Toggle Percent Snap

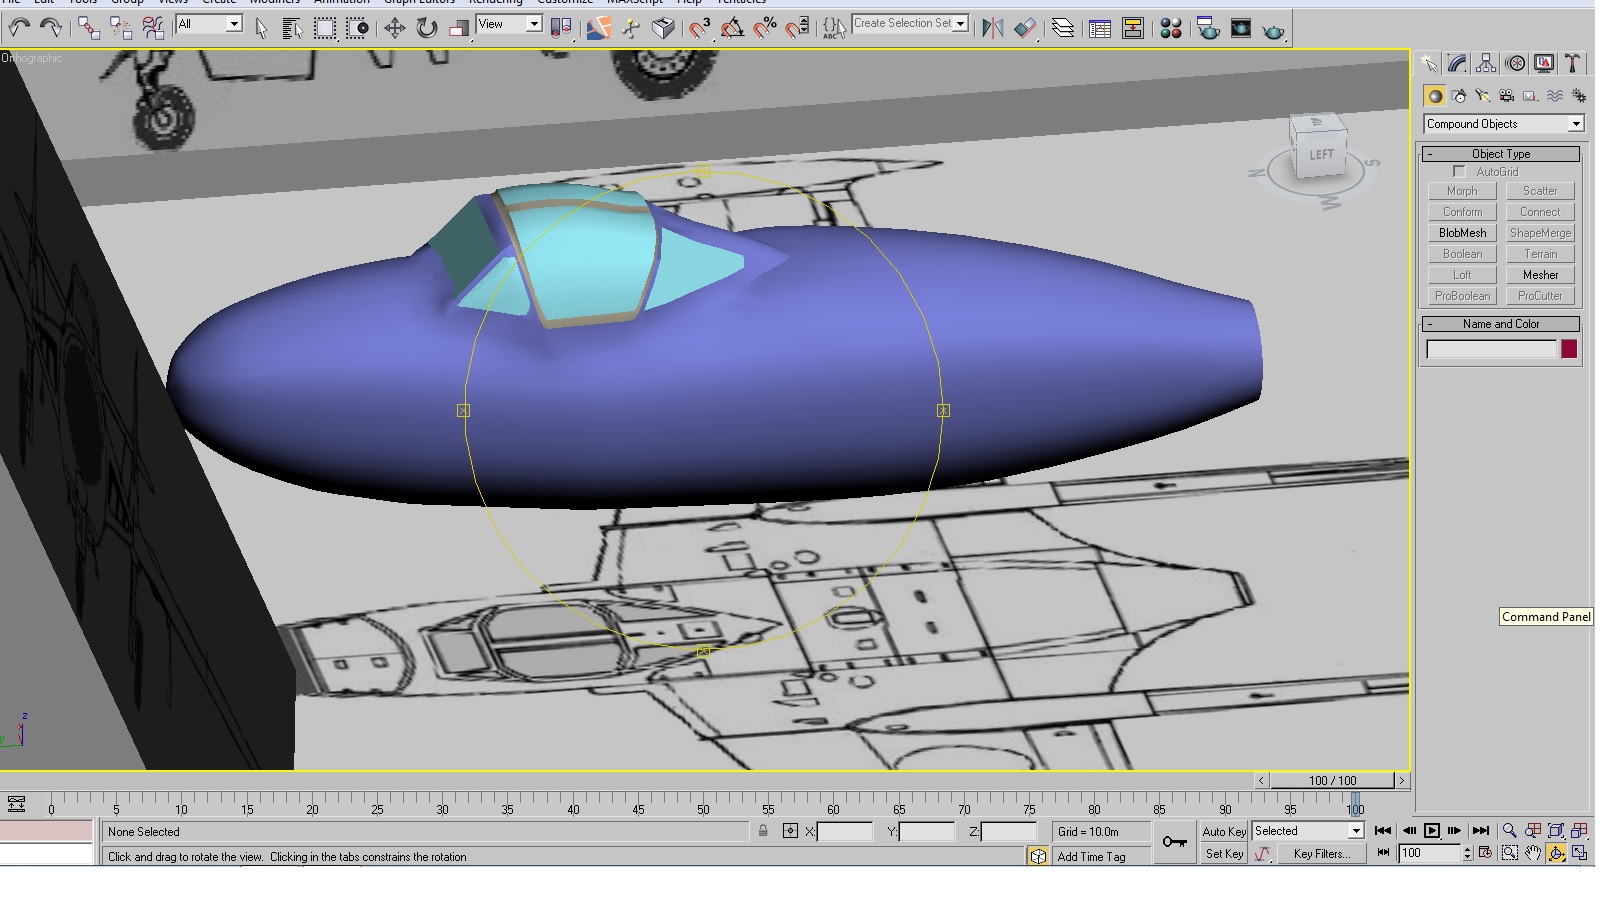765,28
